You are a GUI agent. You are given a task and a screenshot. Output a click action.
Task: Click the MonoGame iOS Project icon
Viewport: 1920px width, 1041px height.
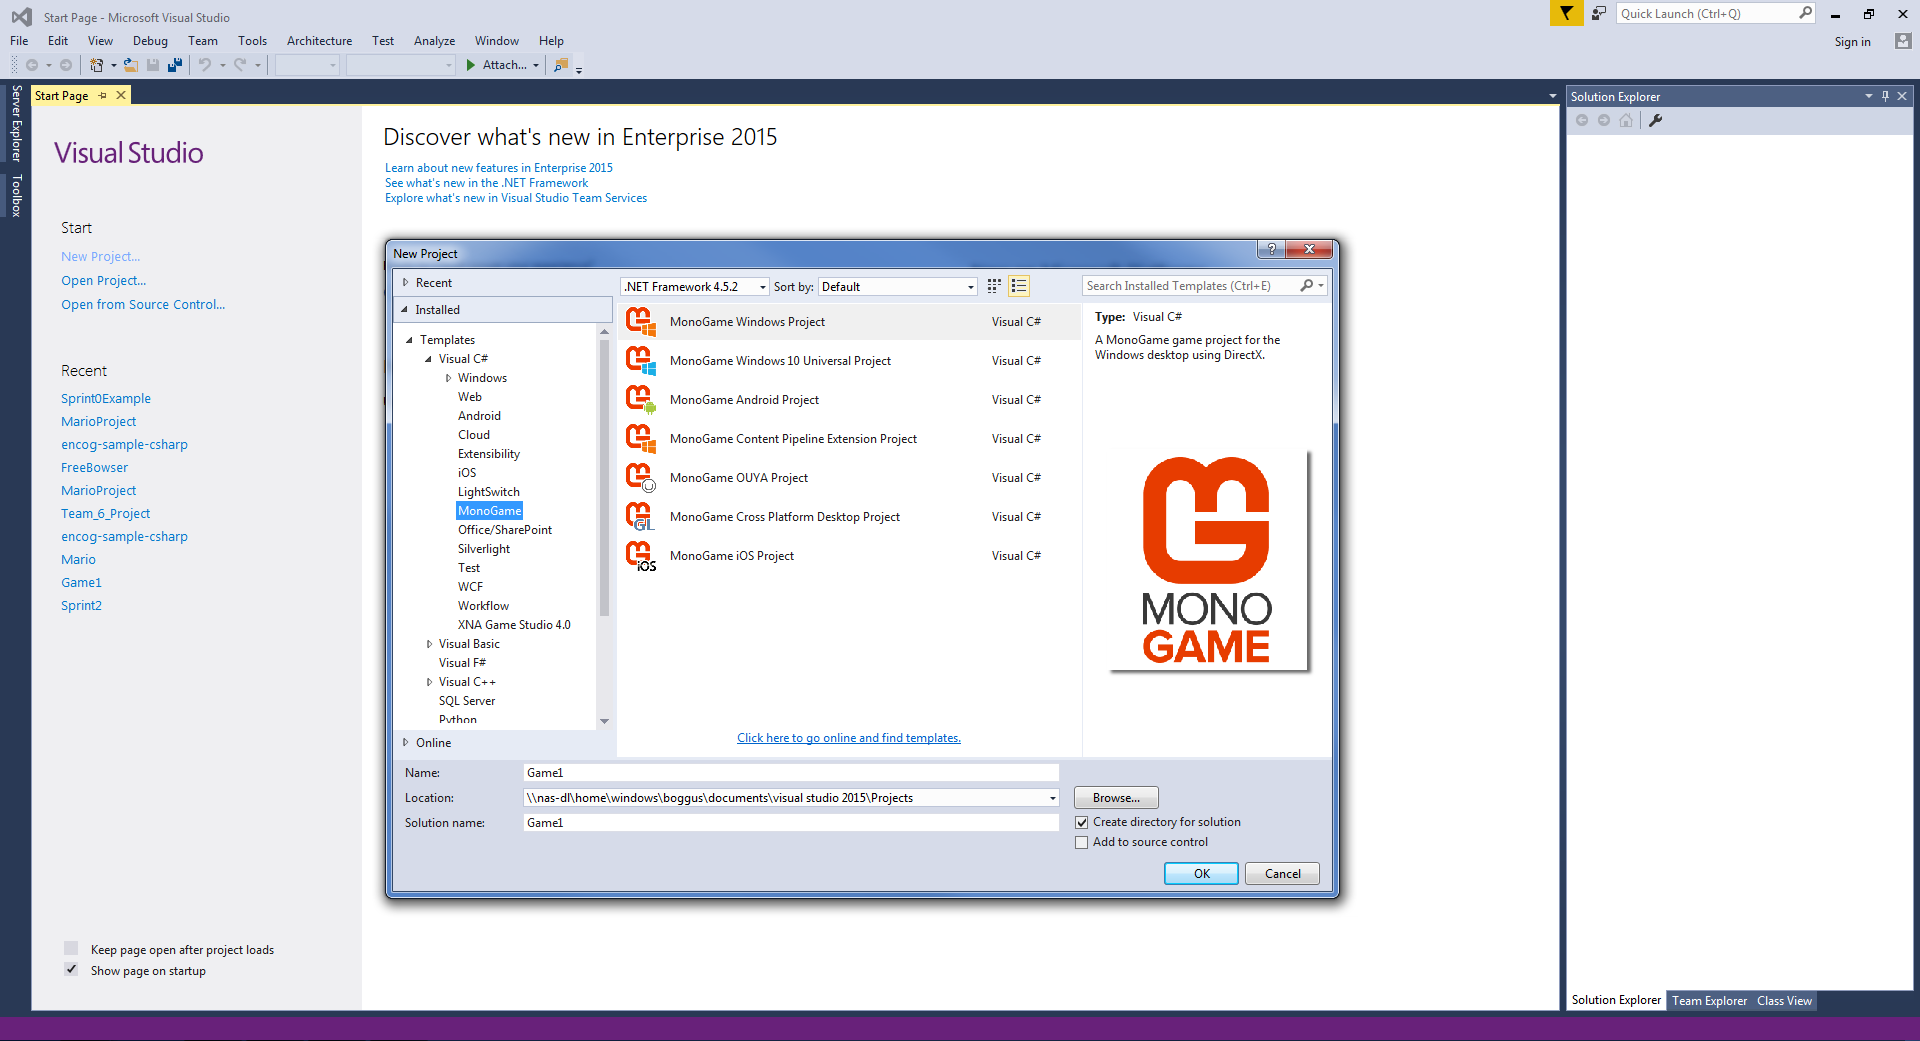[x=641, y=556]
